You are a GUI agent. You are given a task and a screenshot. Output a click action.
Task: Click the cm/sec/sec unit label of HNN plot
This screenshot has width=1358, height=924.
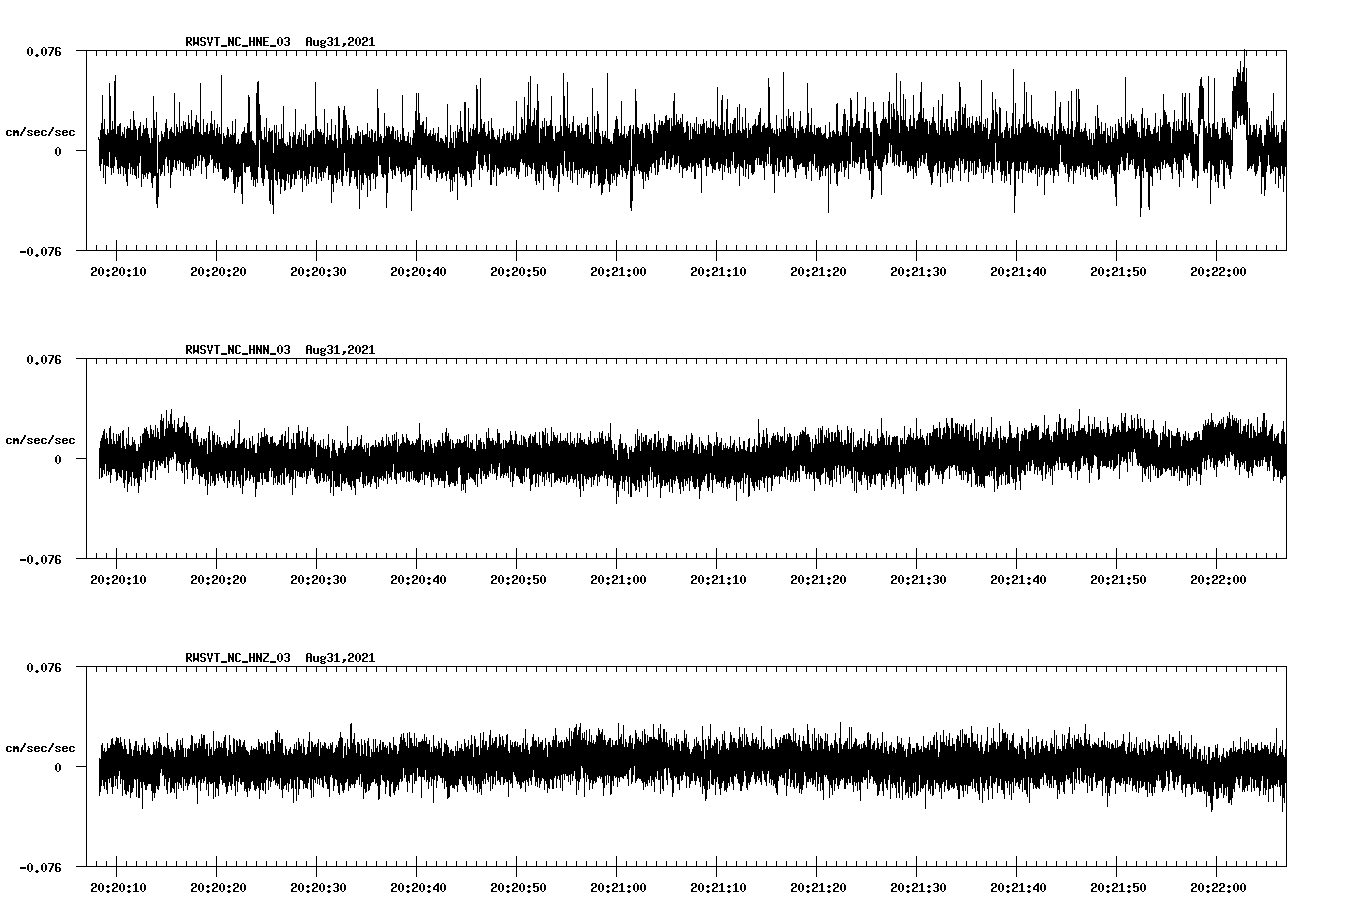(x=40, y=440)
